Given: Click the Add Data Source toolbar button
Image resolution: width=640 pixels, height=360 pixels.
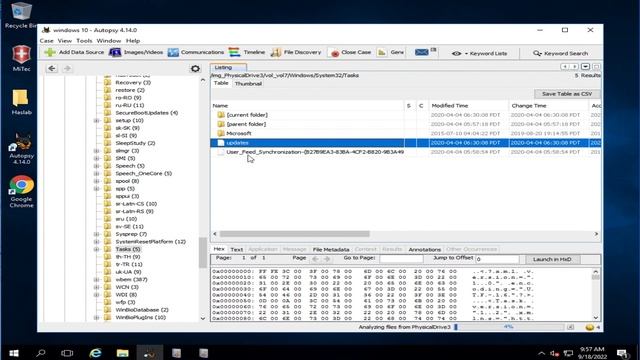Looking at the screenshot, I should click(x=74, y=52).
